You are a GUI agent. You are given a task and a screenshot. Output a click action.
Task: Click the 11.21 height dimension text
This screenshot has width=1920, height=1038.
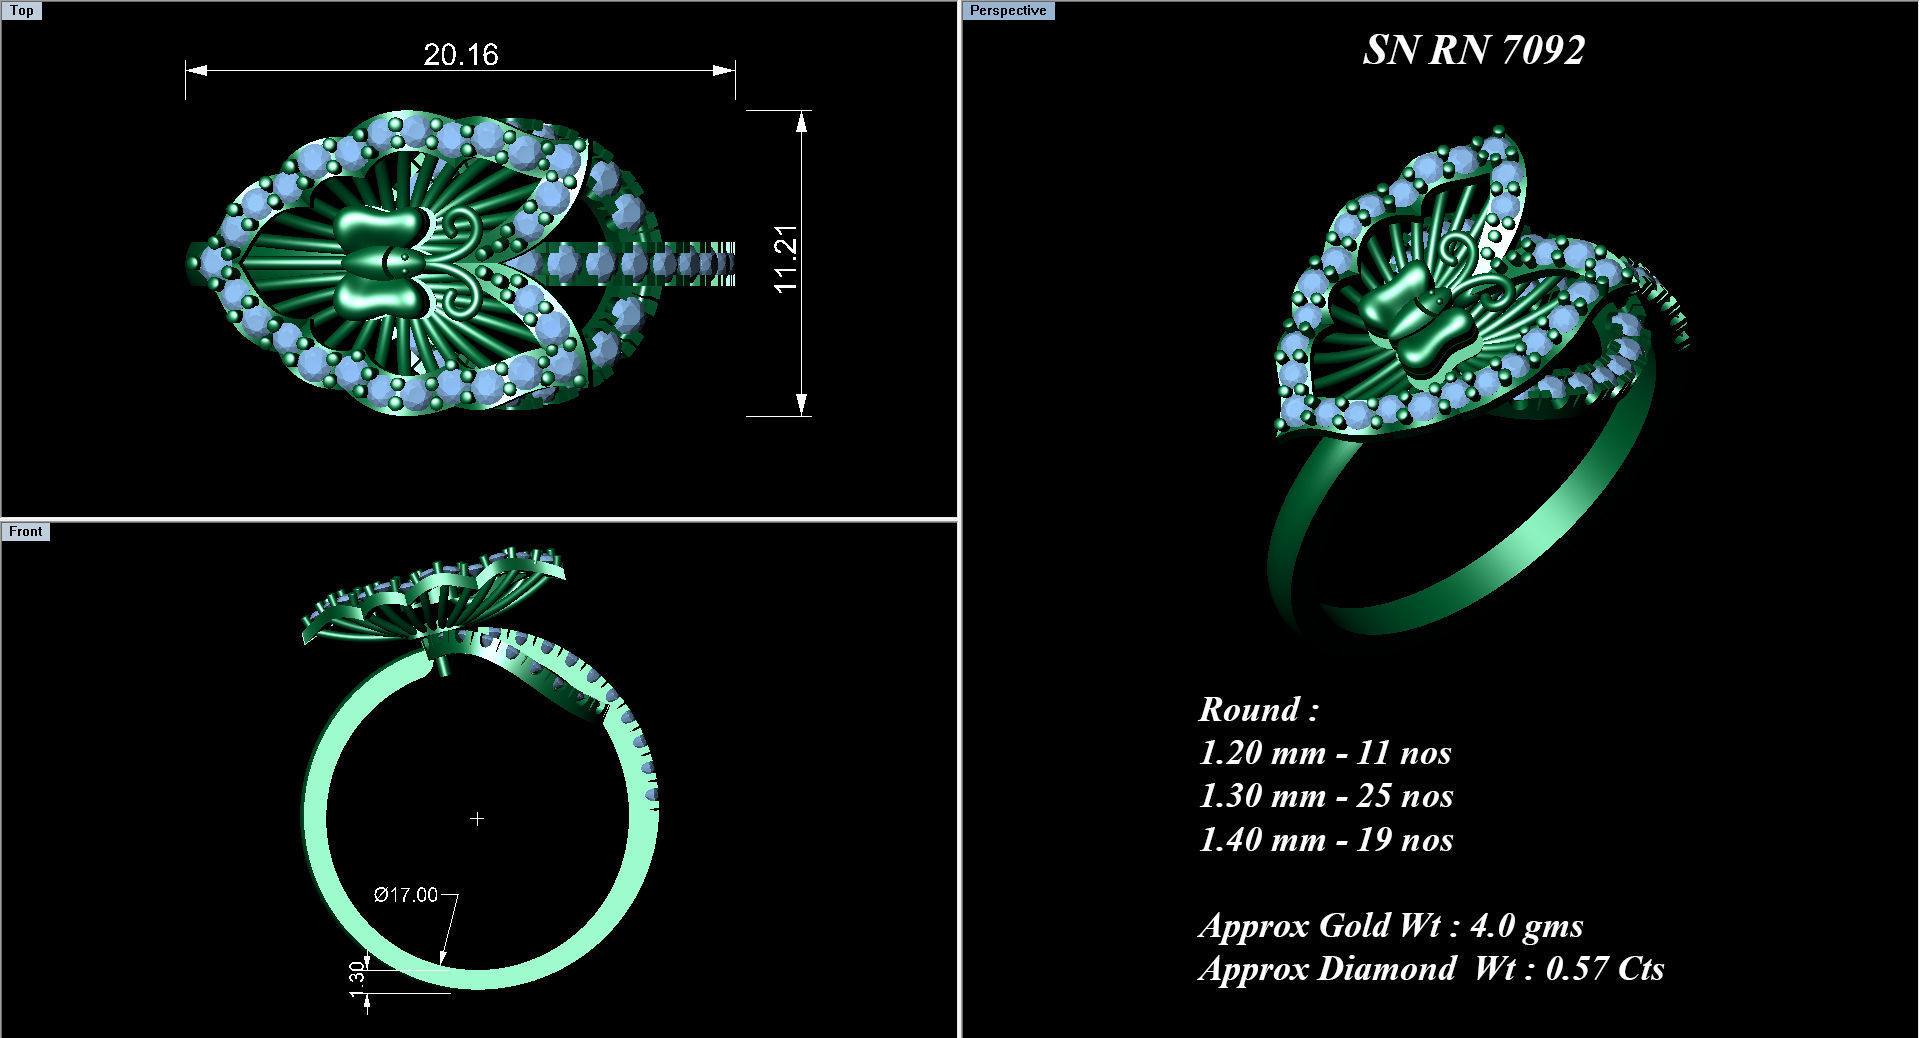click(x=786, y=258)
